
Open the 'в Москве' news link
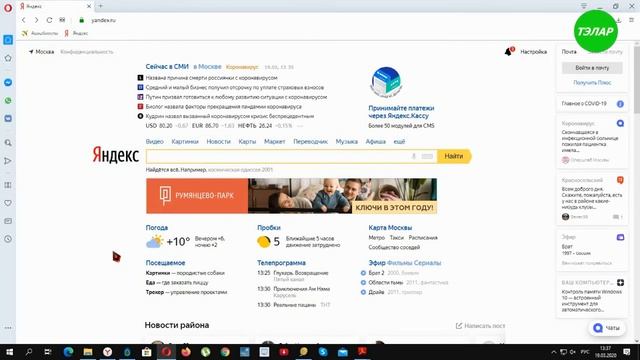coord(207,67)
